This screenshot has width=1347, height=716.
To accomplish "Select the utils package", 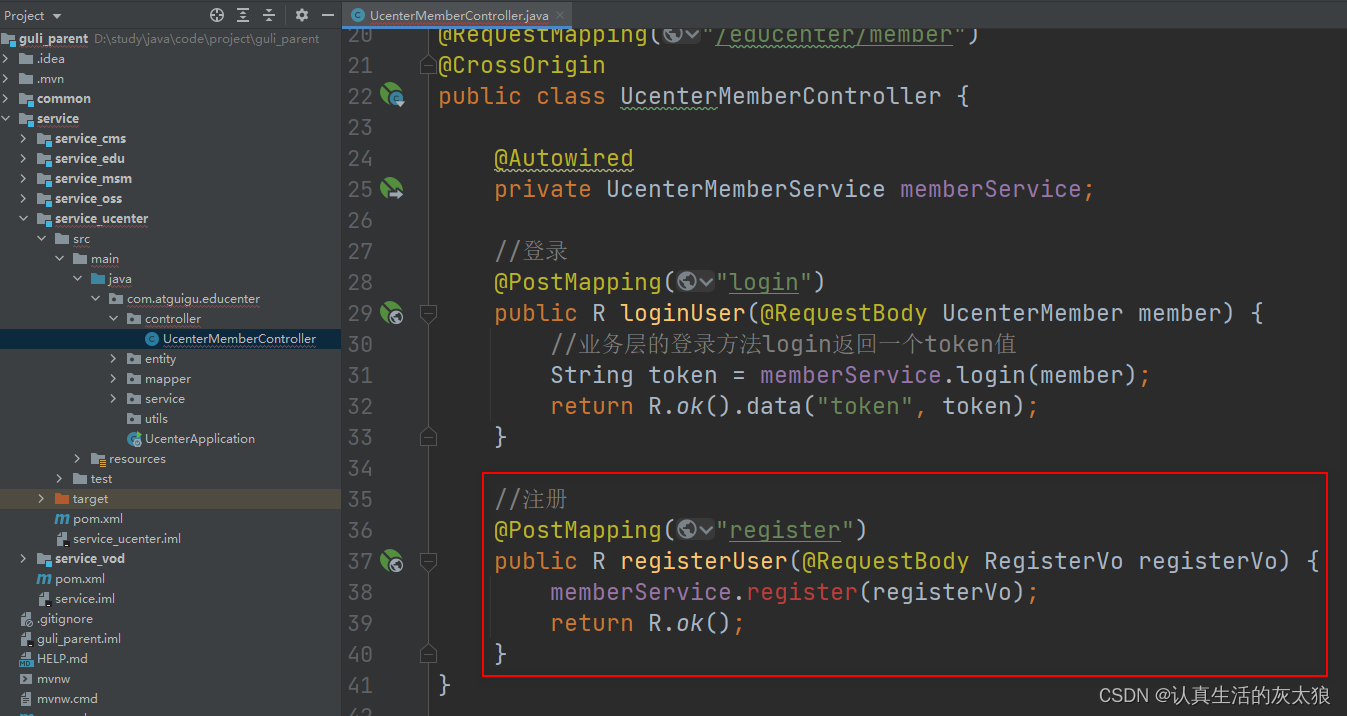I will (156, 419).
